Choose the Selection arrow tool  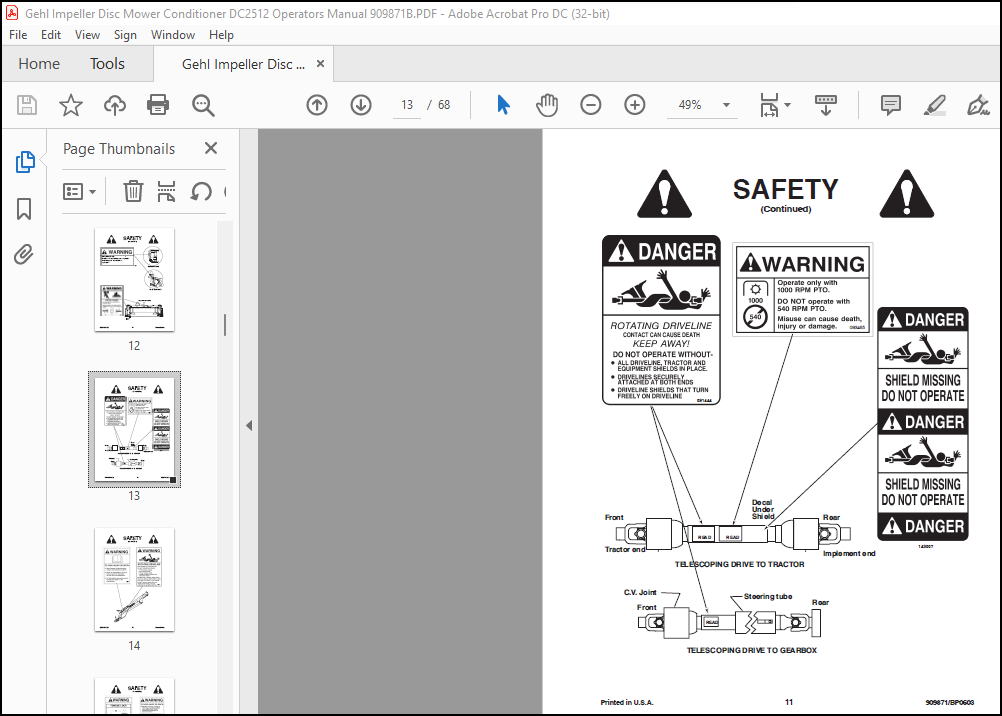(504, 105)
